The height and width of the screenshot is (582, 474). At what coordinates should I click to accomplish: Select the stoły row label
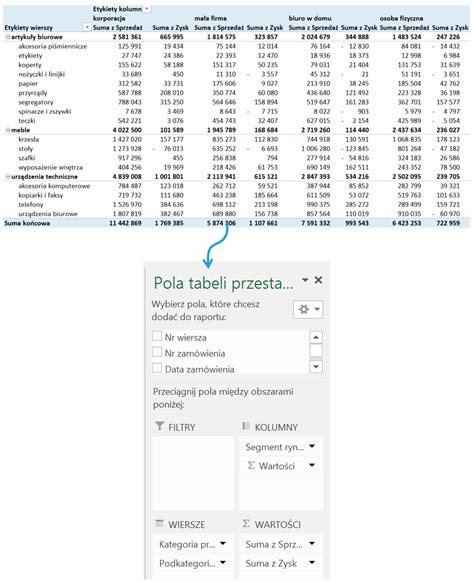coord(26,148)
